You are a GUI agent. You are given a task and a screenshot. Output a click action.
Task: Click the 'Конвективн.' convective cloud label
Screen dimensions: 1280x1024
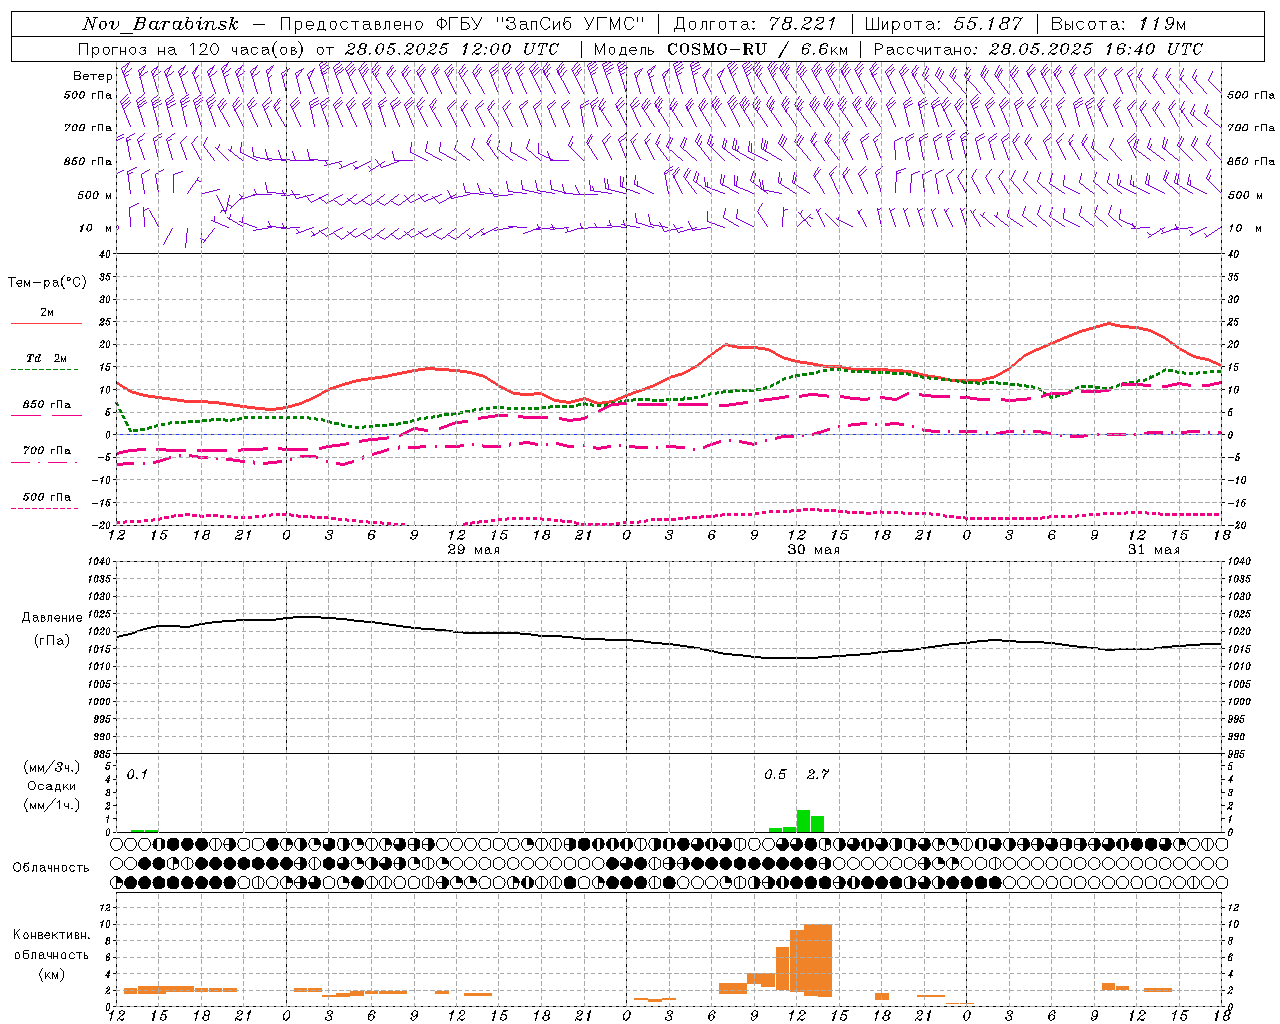pyautogui.click(x=51, y=935)
